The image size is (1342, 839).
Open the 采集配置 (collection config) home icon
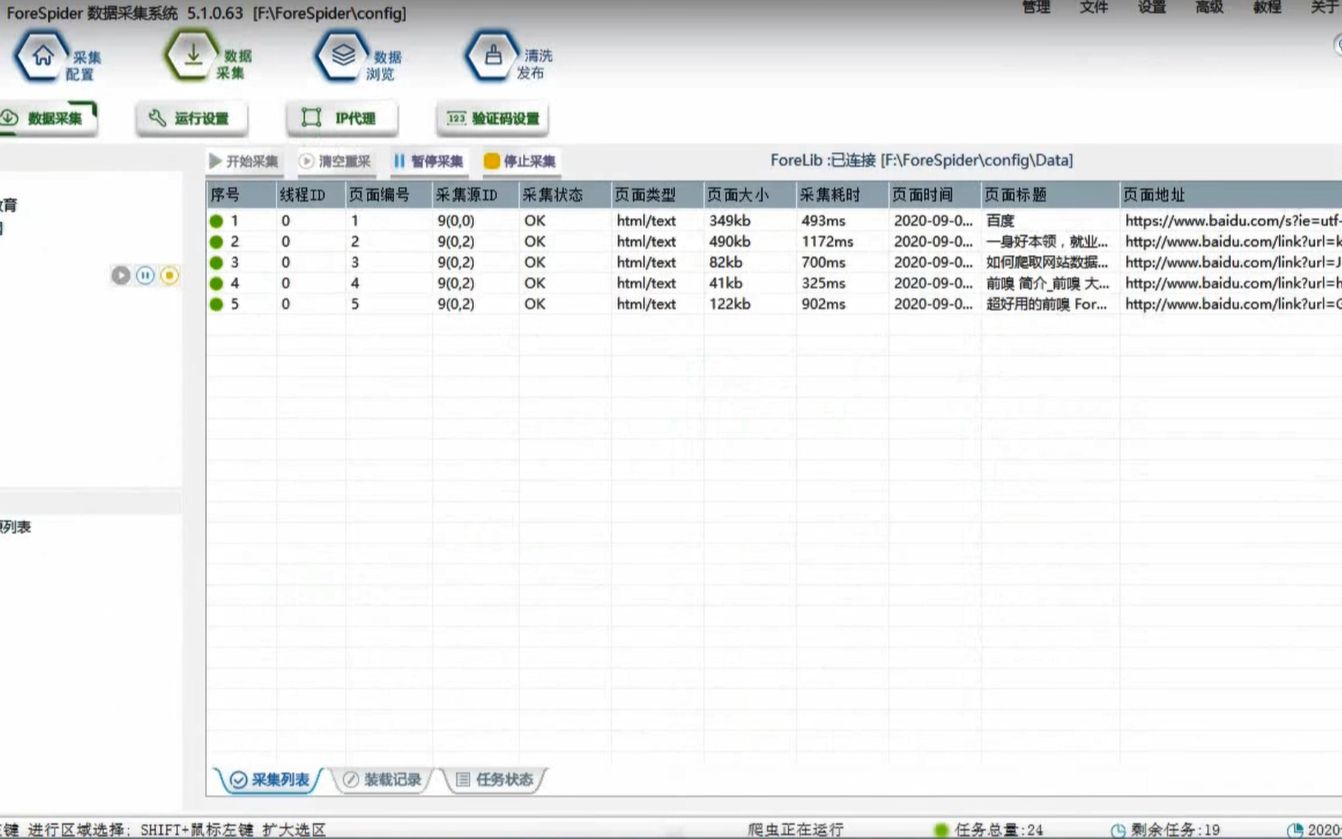click(40, 55)
